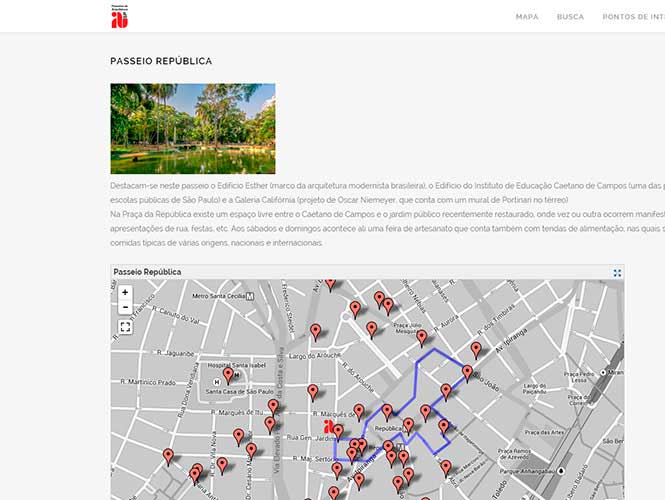
Task: Click the Largo do Paiçandu map label
Action: click(x=534, y=388)
